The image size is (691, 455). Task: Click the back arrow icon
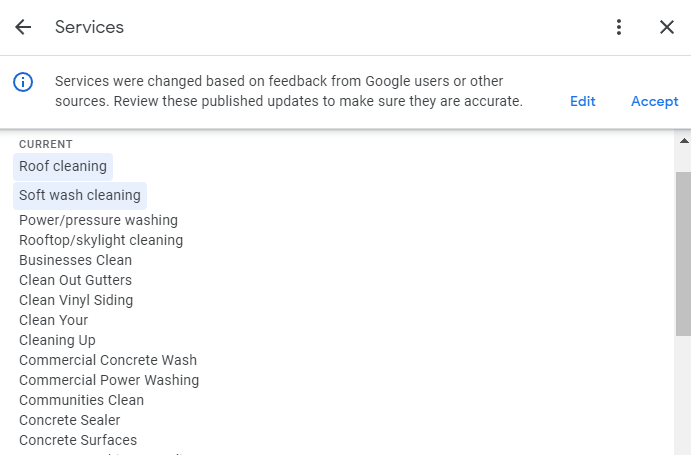23,27
